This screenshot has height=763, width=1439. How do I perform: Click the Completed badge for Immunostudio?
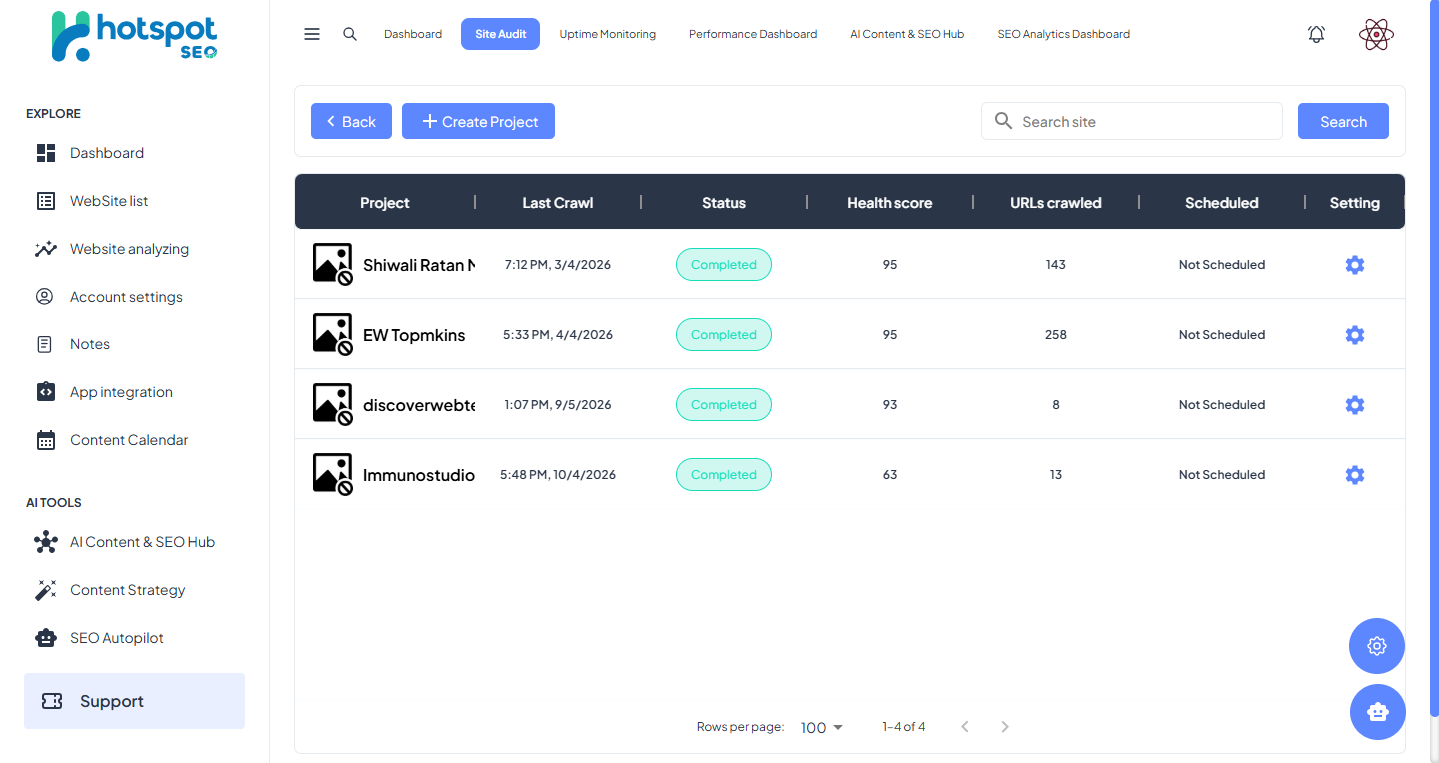[x=724, y=475]
